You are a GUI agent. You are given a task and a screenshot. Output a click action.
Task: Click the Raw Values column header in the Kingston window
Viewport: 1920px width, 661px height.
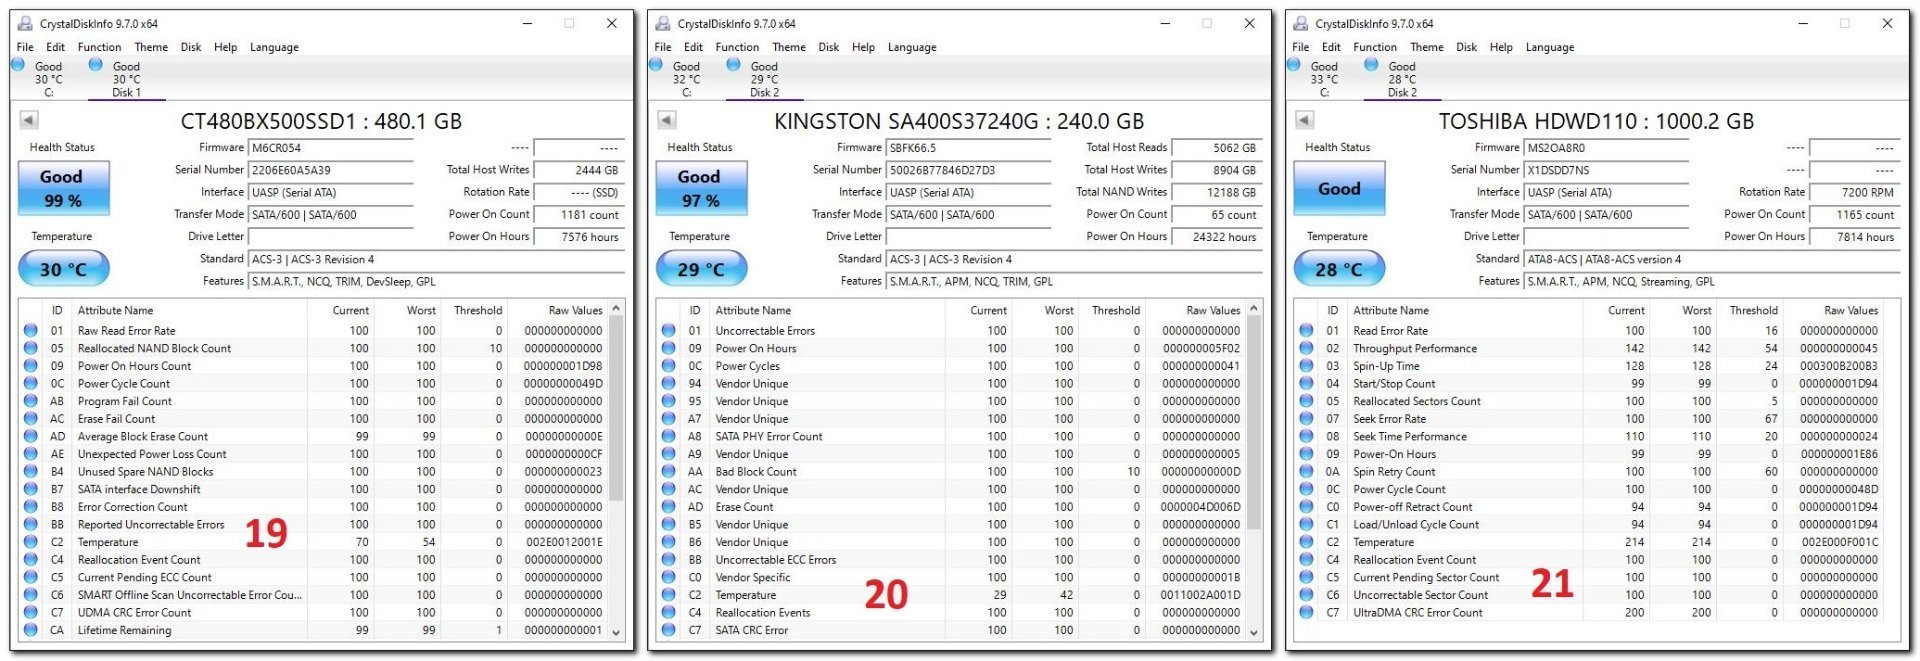coord(1213,311)
